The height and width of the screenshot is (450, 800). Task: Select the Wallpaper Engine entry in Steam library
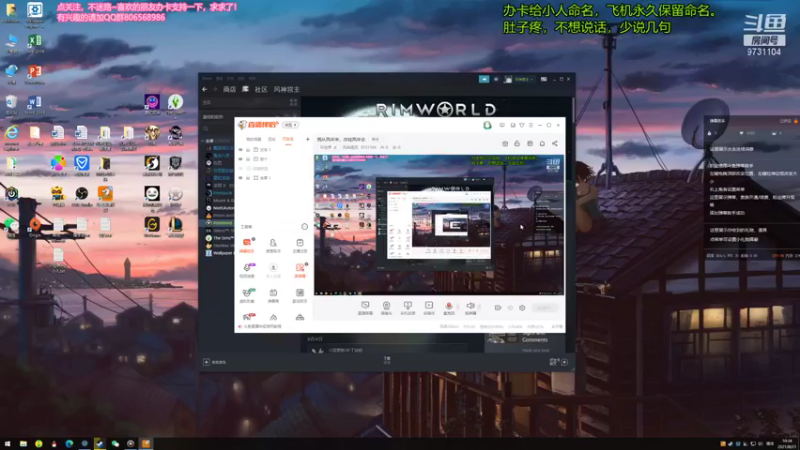coord(220,253)
